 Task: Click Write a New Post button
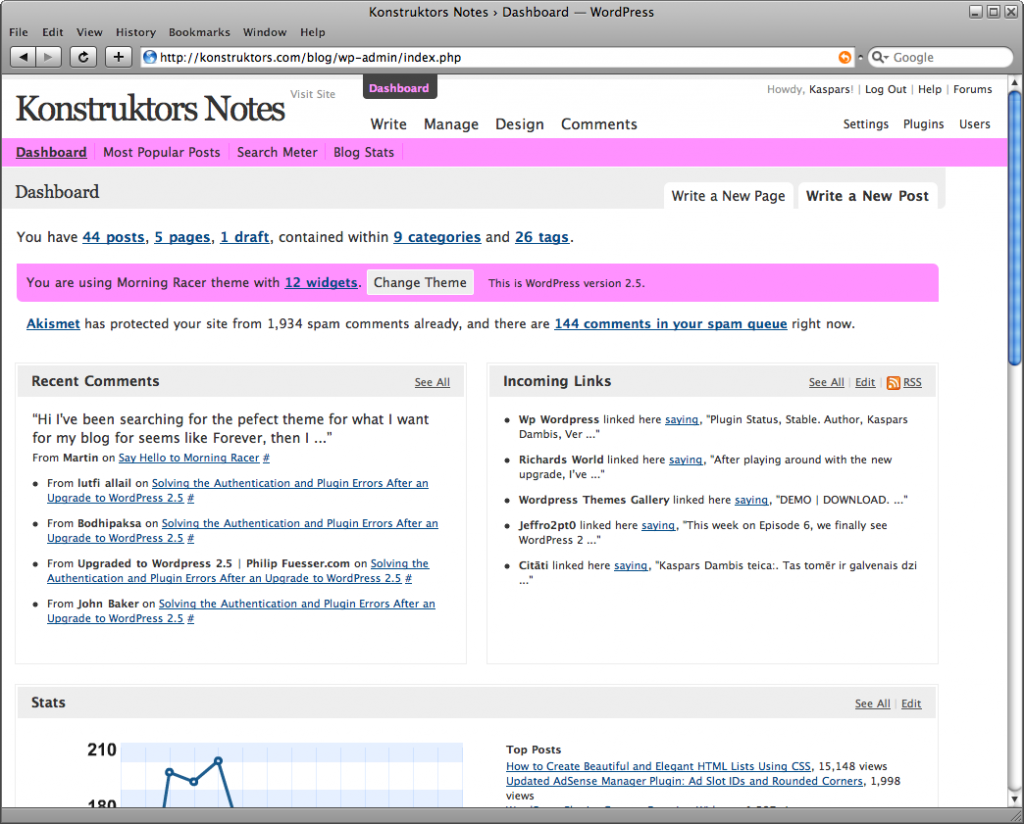[867, 196]
